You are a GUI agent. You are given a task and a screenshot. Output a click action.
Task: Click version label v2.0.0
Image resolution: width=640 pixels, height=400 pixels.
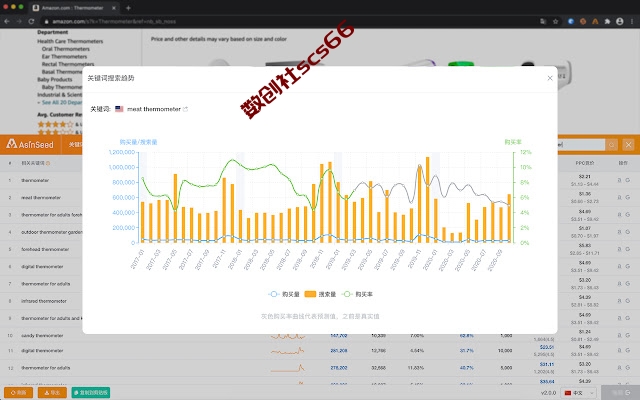coord(548,393)
